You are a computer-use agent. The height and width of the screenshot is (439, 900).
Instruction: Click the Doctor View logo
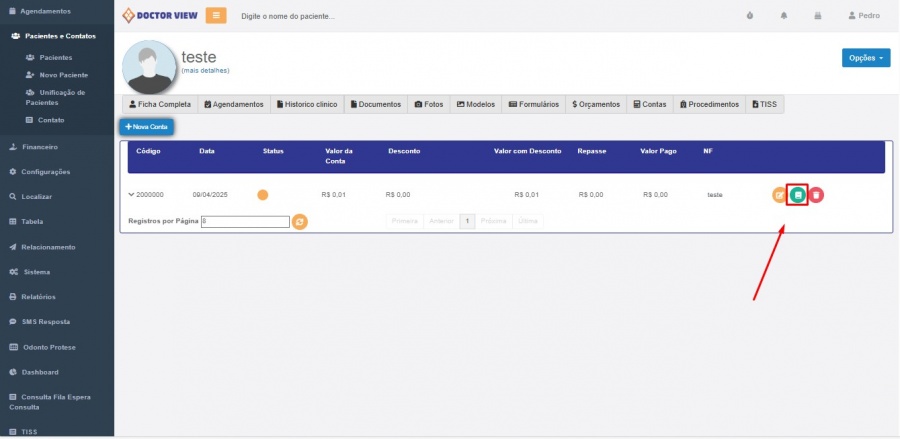(158, 16)
